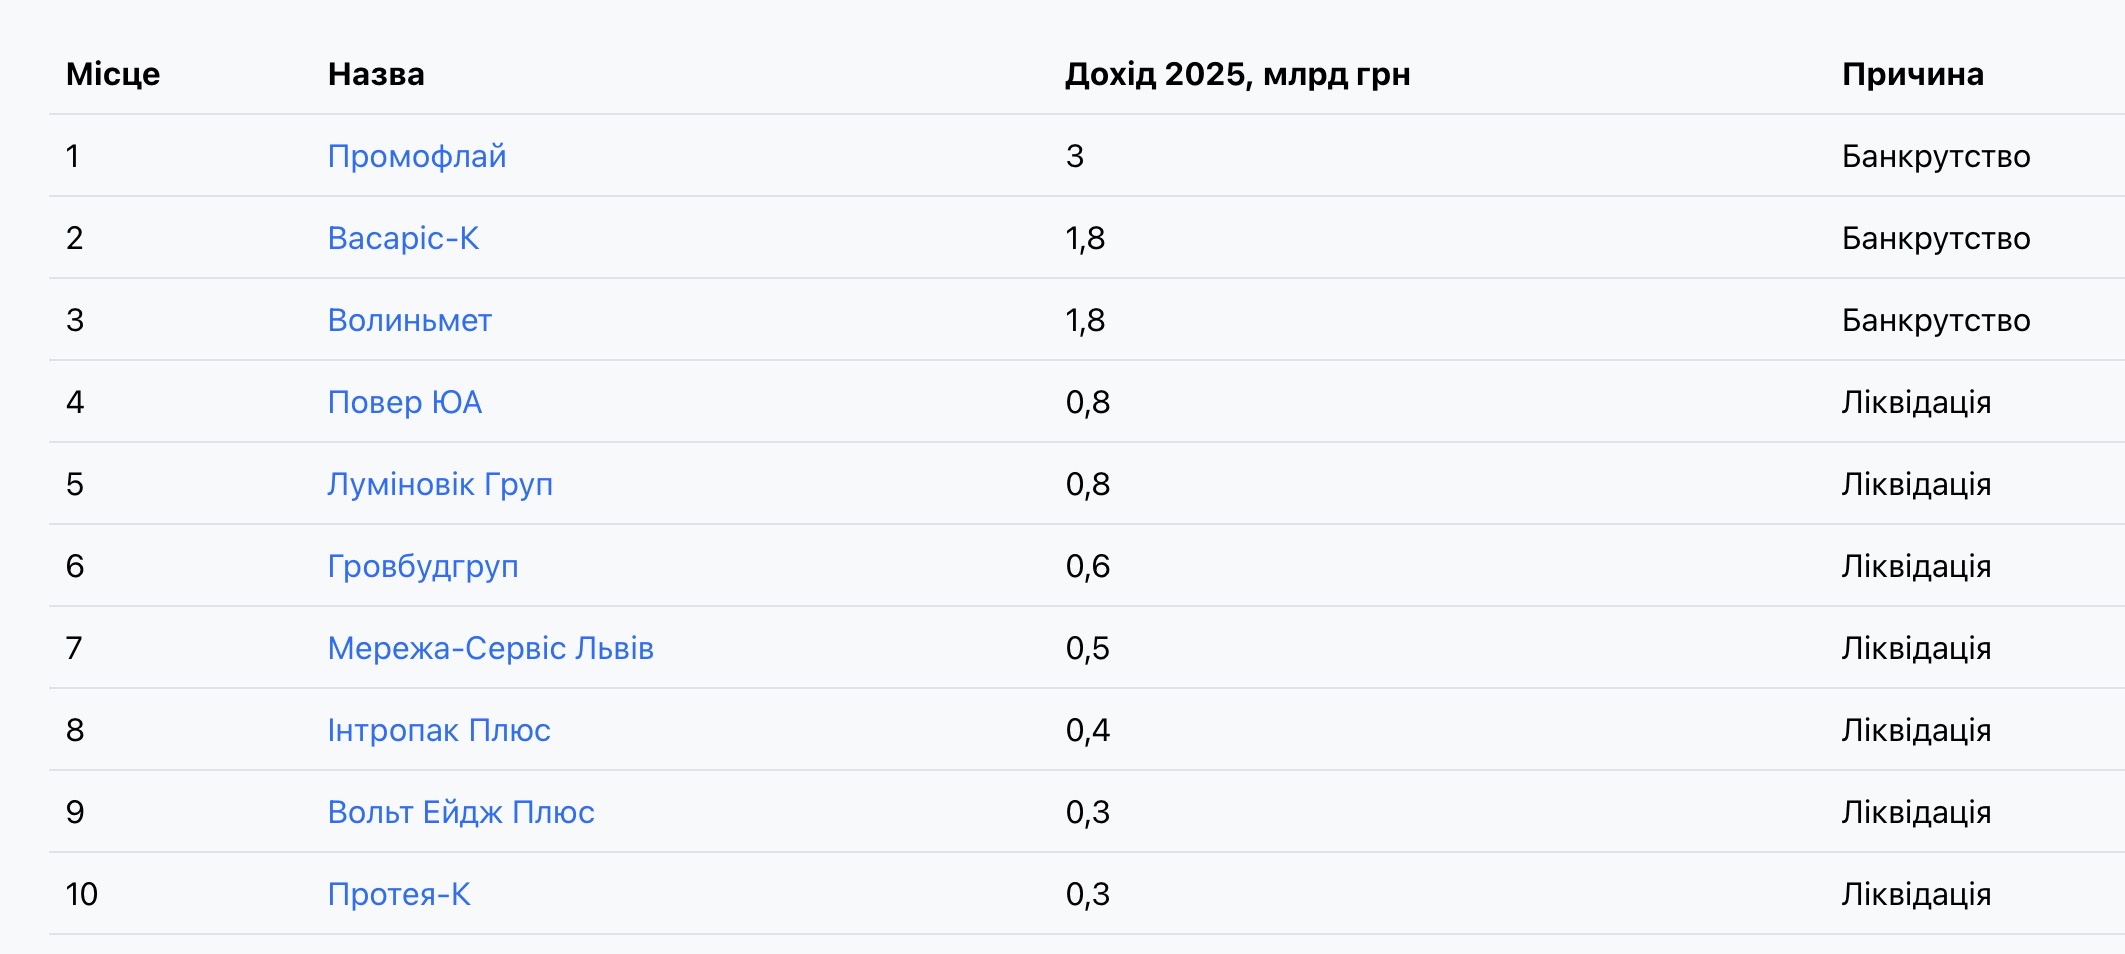Screen dimensions: 2125x954
Task: Select the Назва column header
Action: [x=376, y=74]
